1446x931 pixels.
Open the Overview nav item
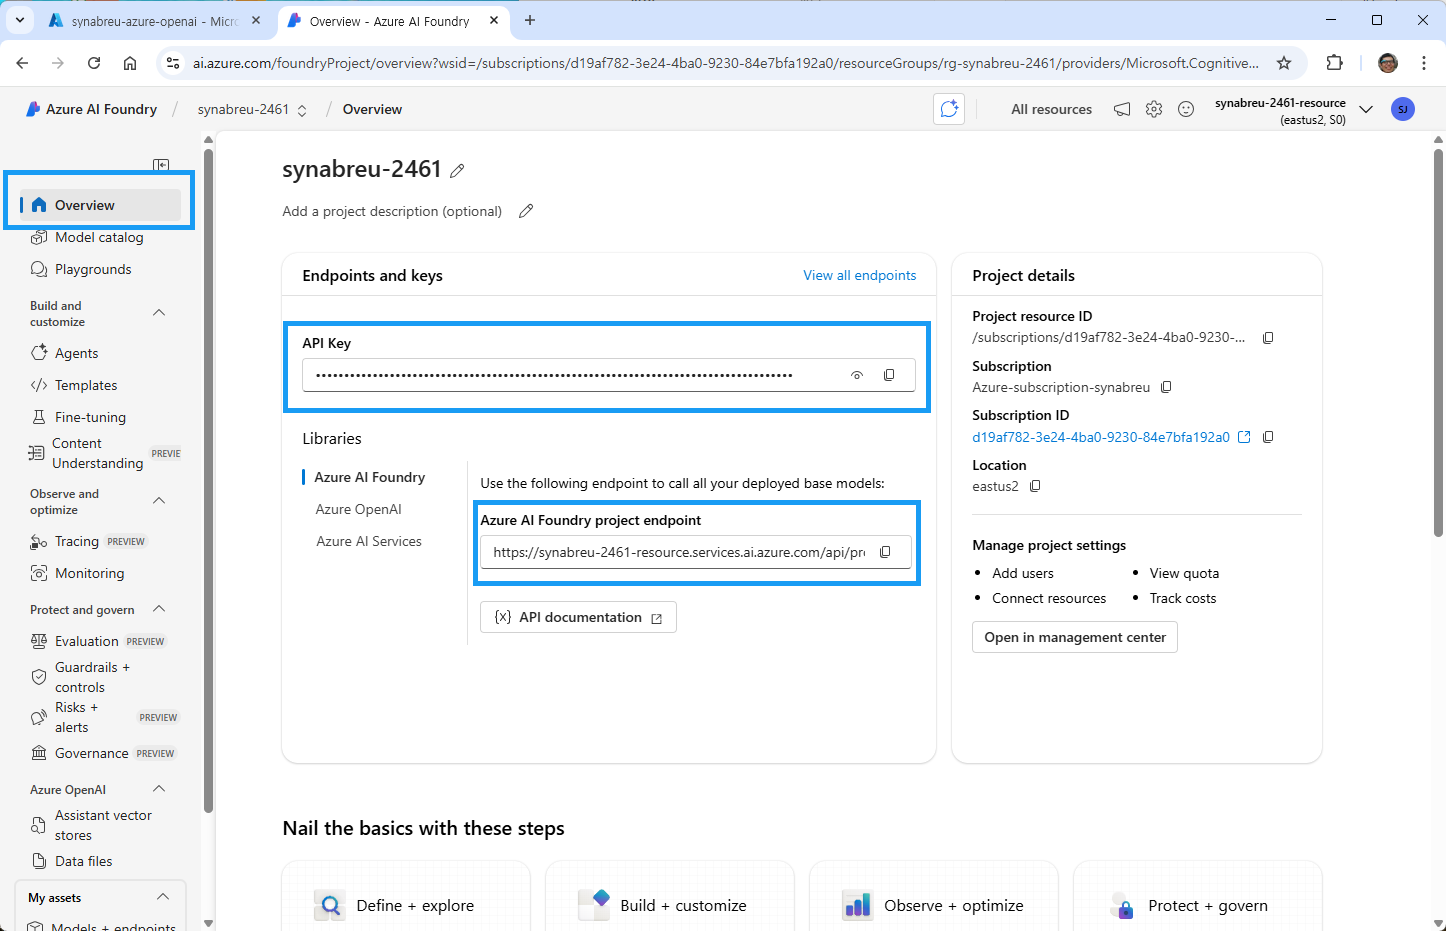click(x=100, y=205)
